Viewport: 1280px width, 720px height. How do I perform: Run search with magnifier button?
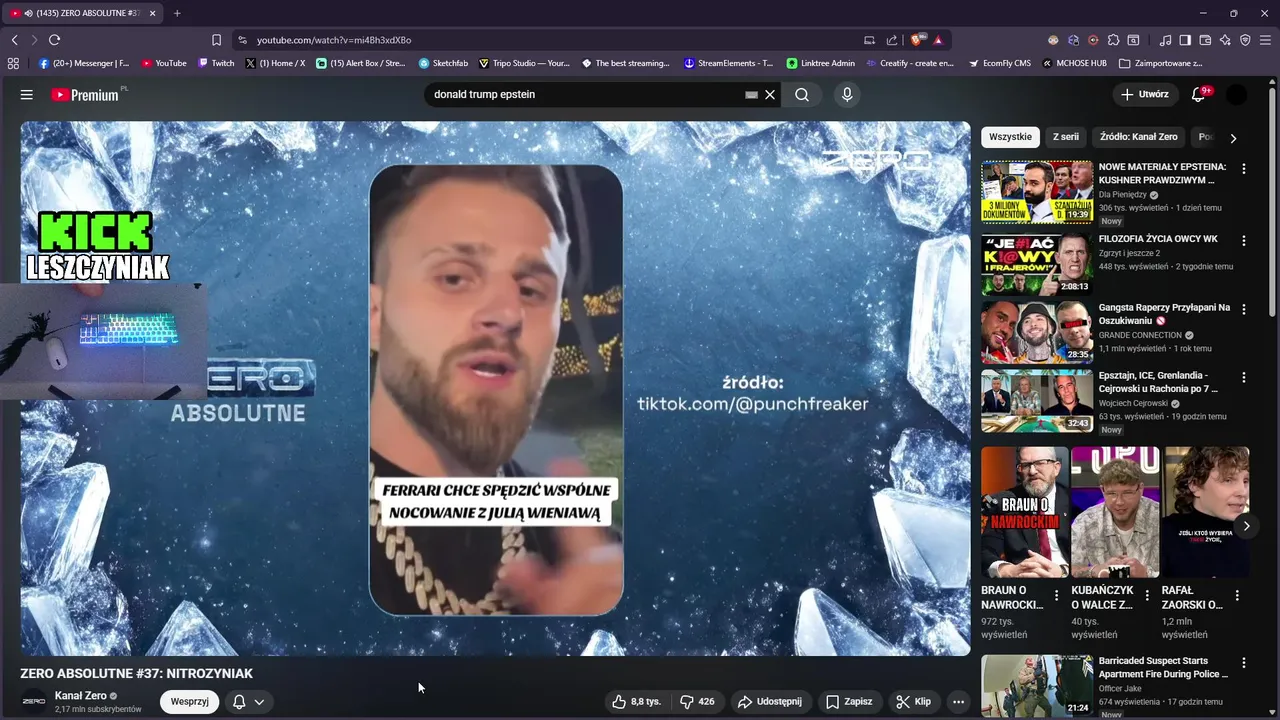(x=802, y=94)
